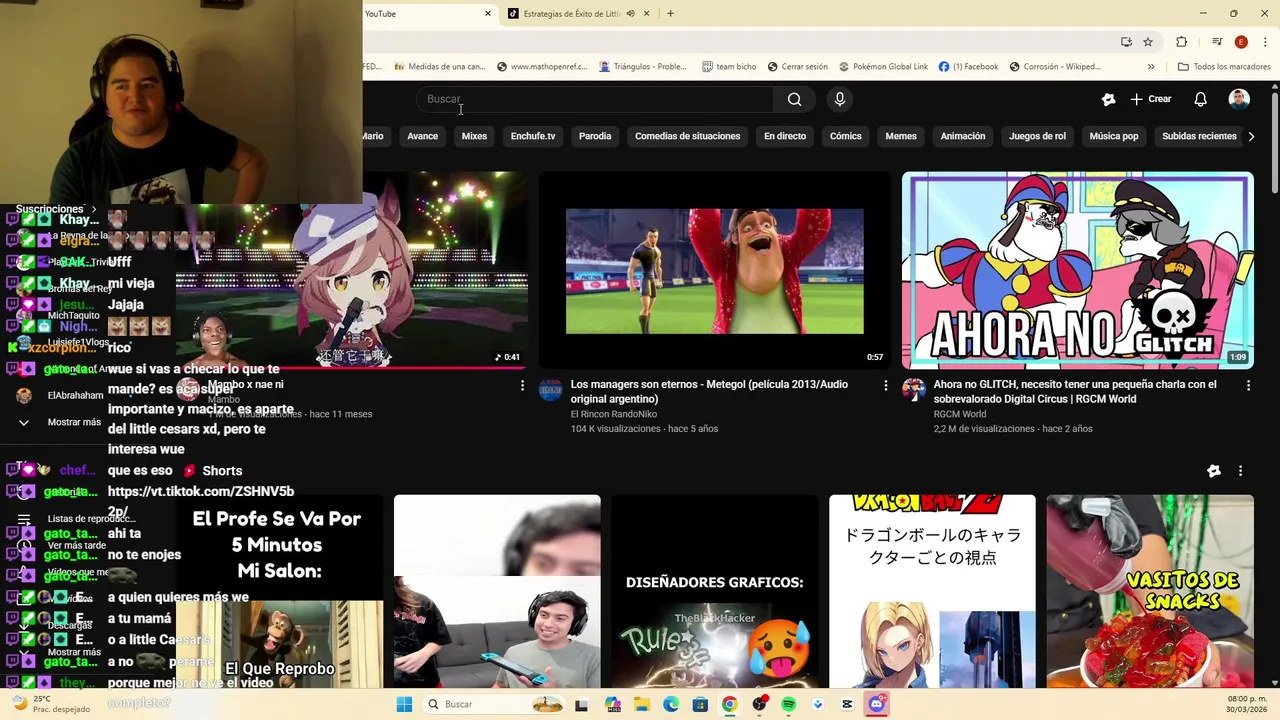Open Discord from the taskbar
1280x720 pixels.
(877, 704)
